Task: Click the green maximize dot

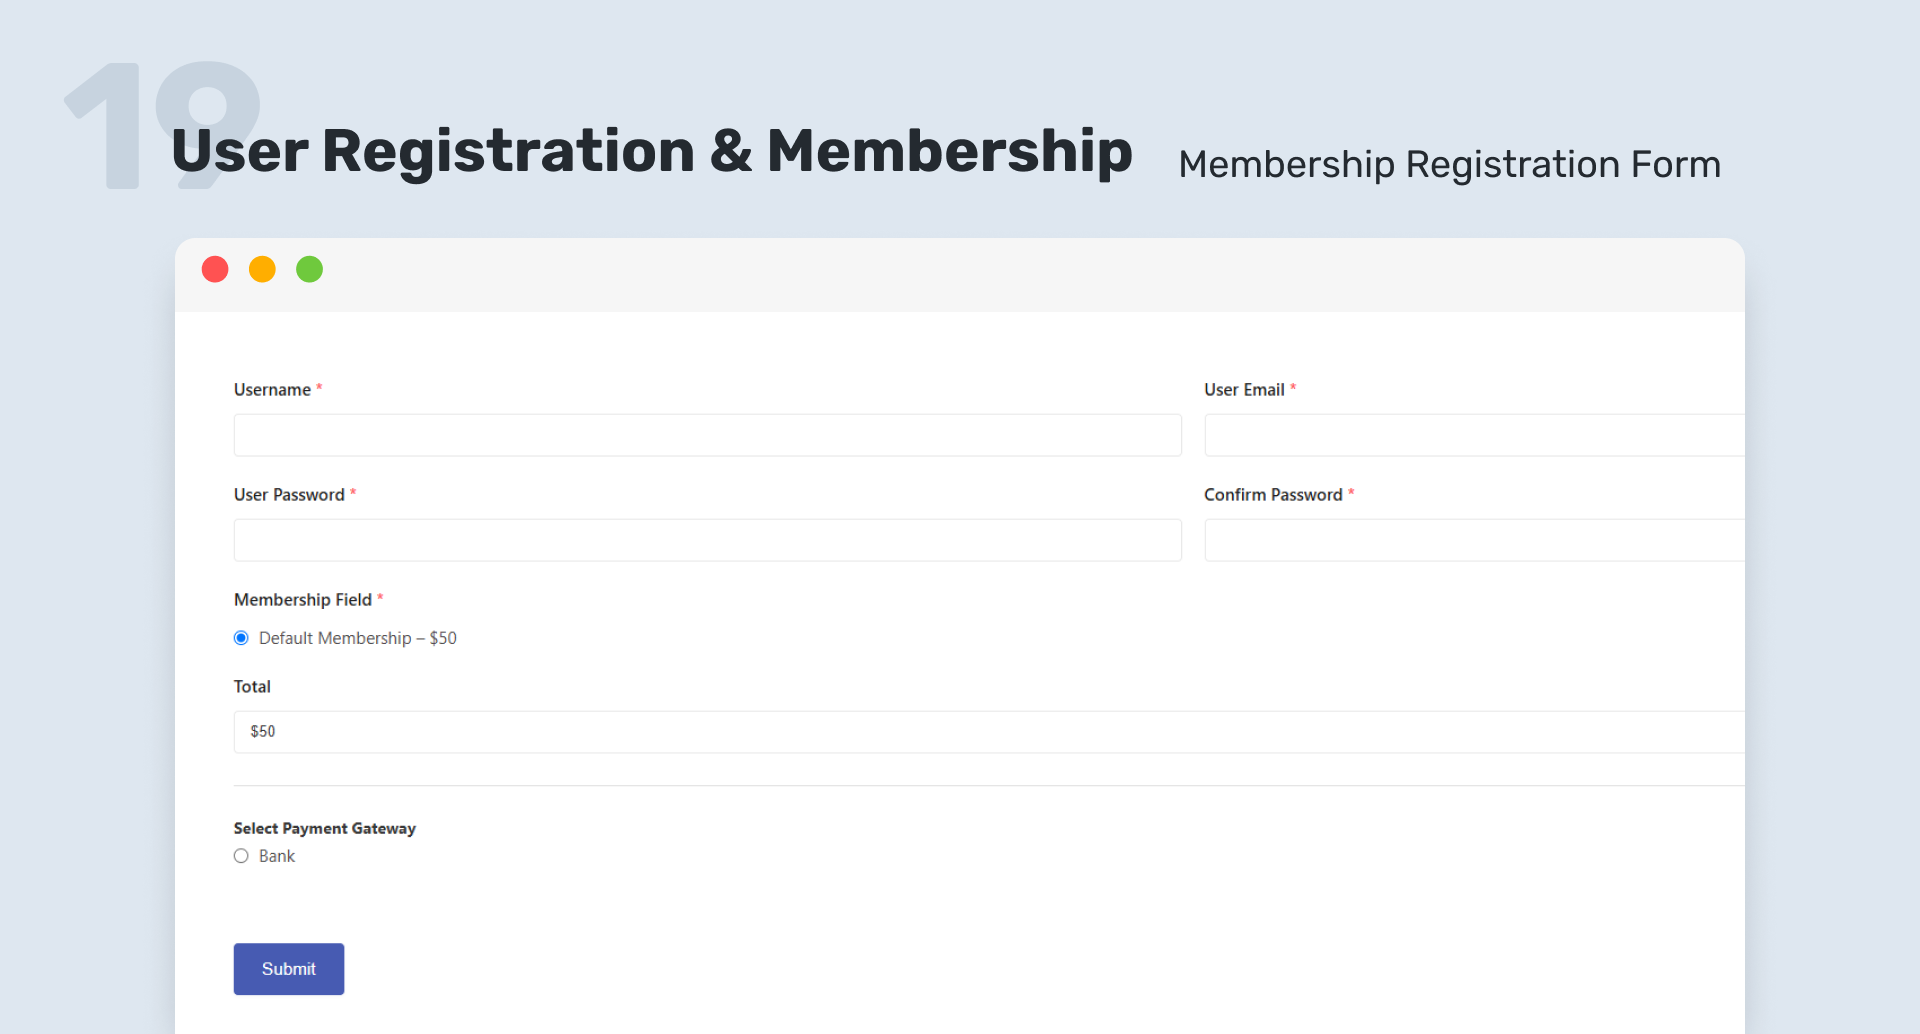Action: point(310,269)
